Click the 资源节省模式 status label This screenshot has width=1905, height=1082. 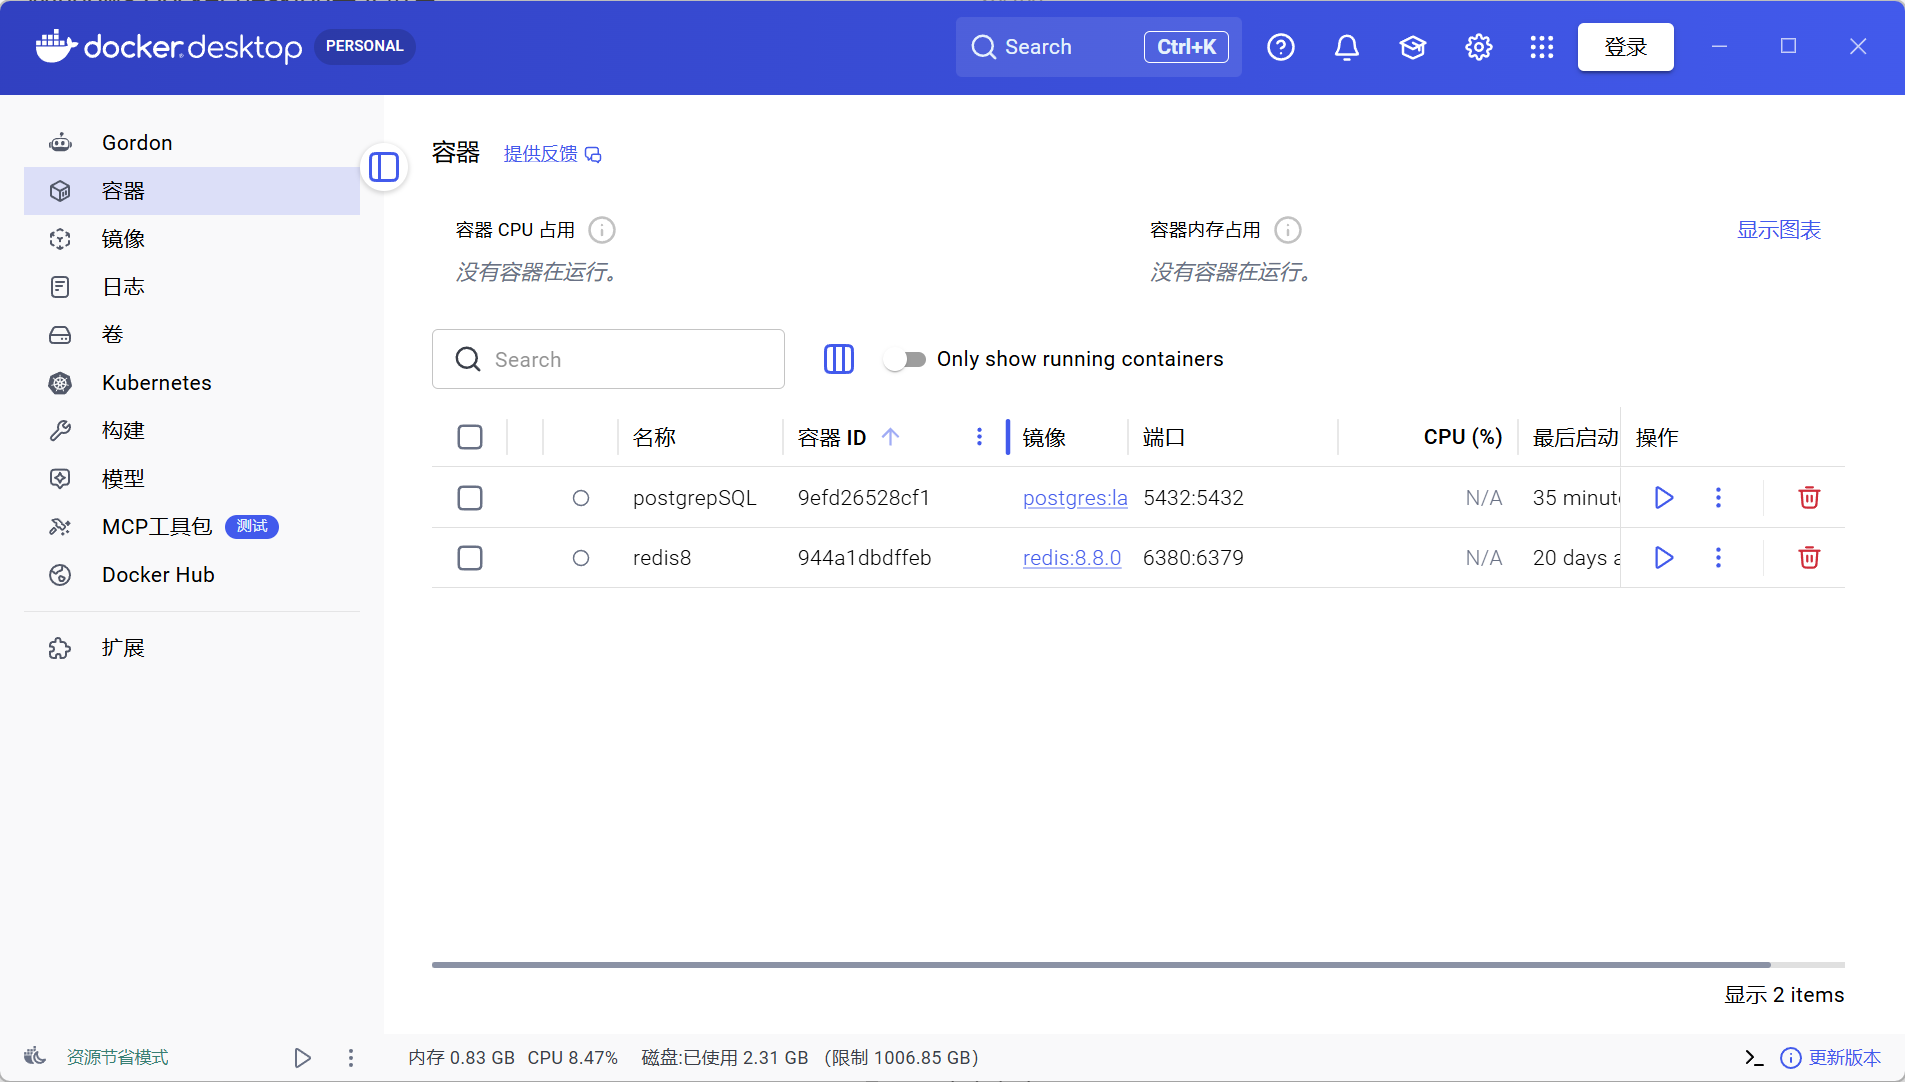click(117, 1058)
